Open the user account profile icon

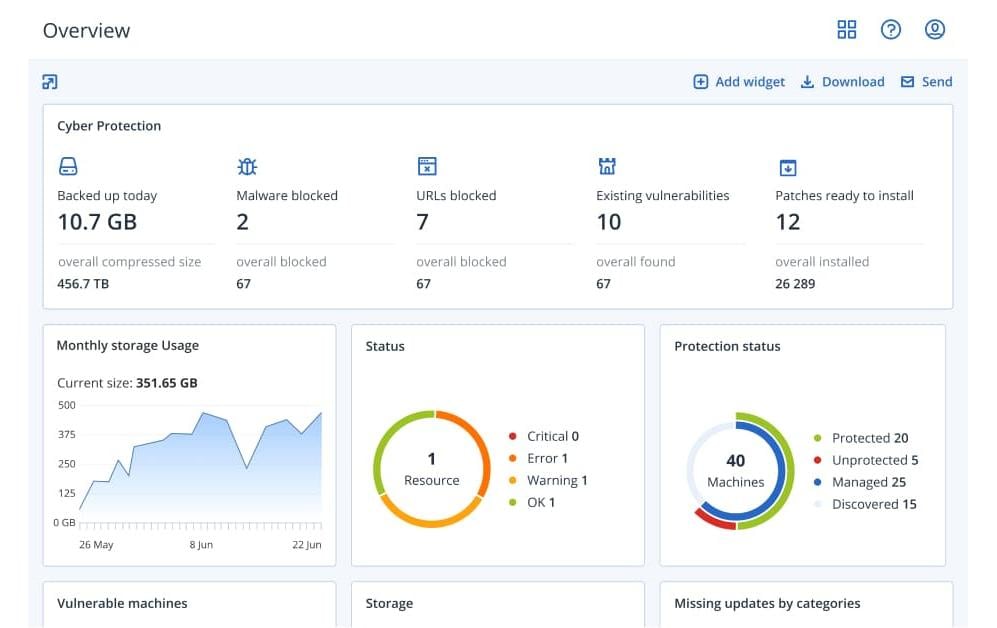(934, 30)
